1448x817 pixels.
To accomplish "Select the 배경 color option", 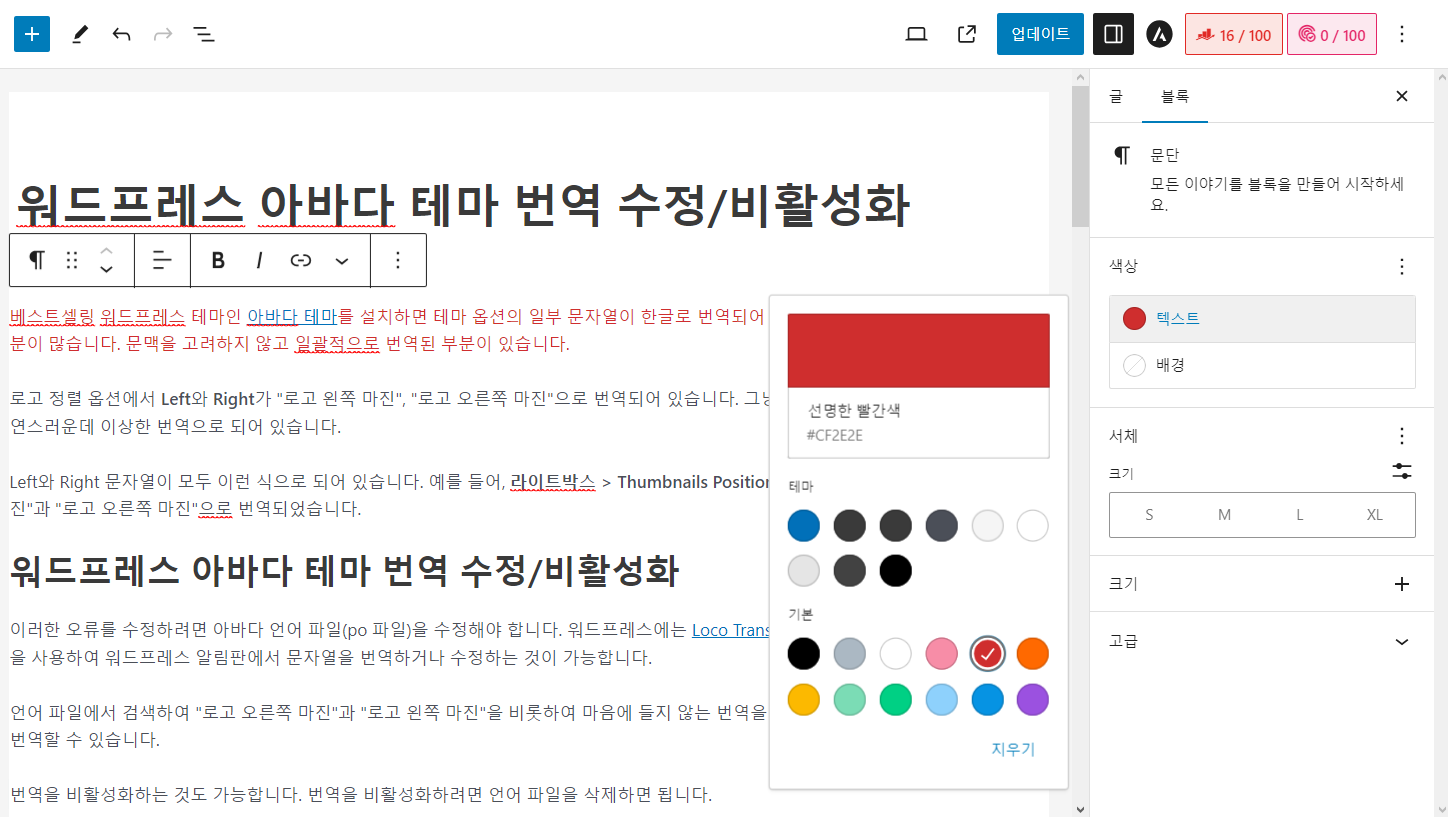I will point(1262,365).
